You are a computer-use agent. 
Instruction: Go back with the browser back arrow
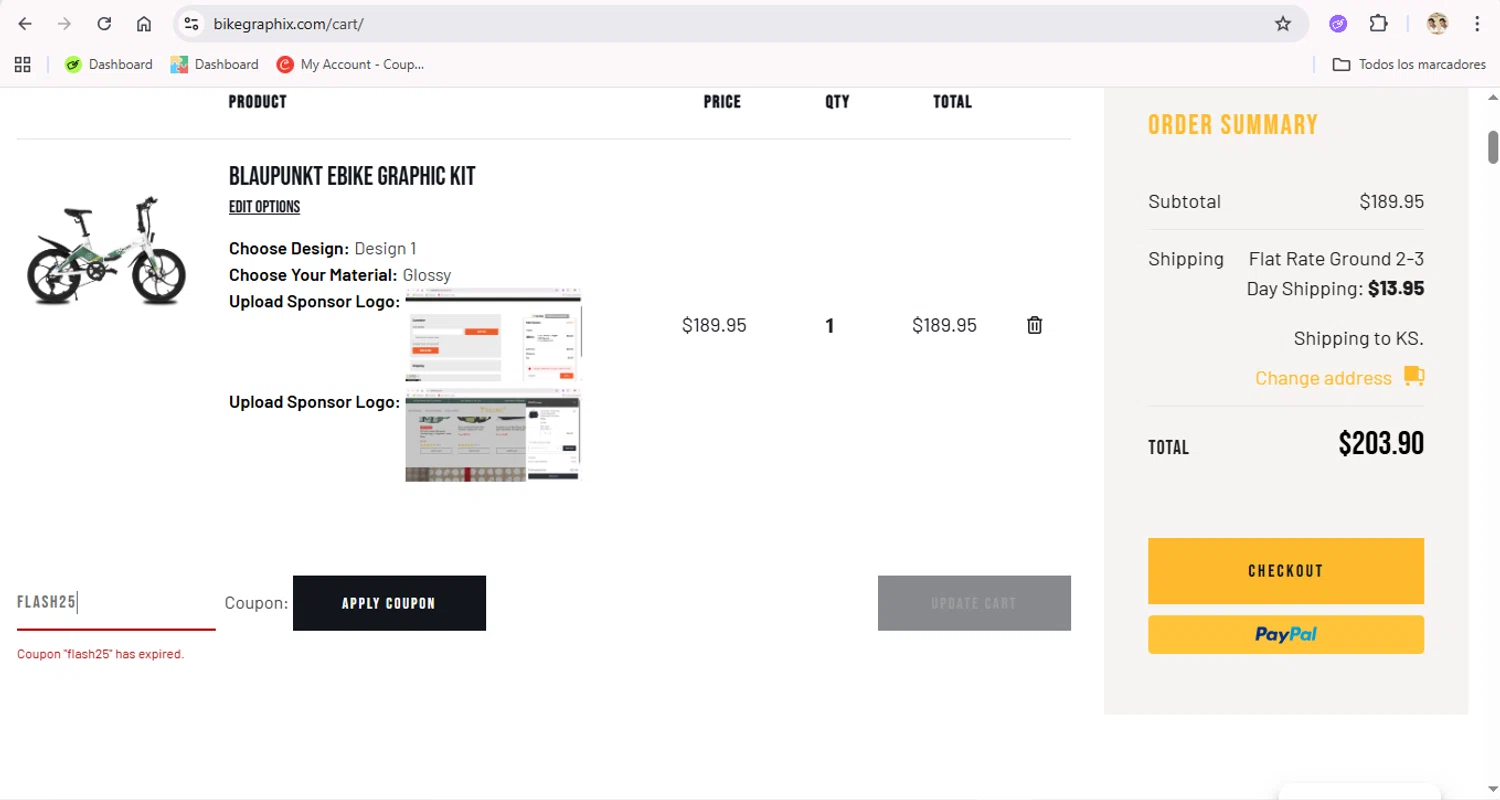(x=25, y=24)
